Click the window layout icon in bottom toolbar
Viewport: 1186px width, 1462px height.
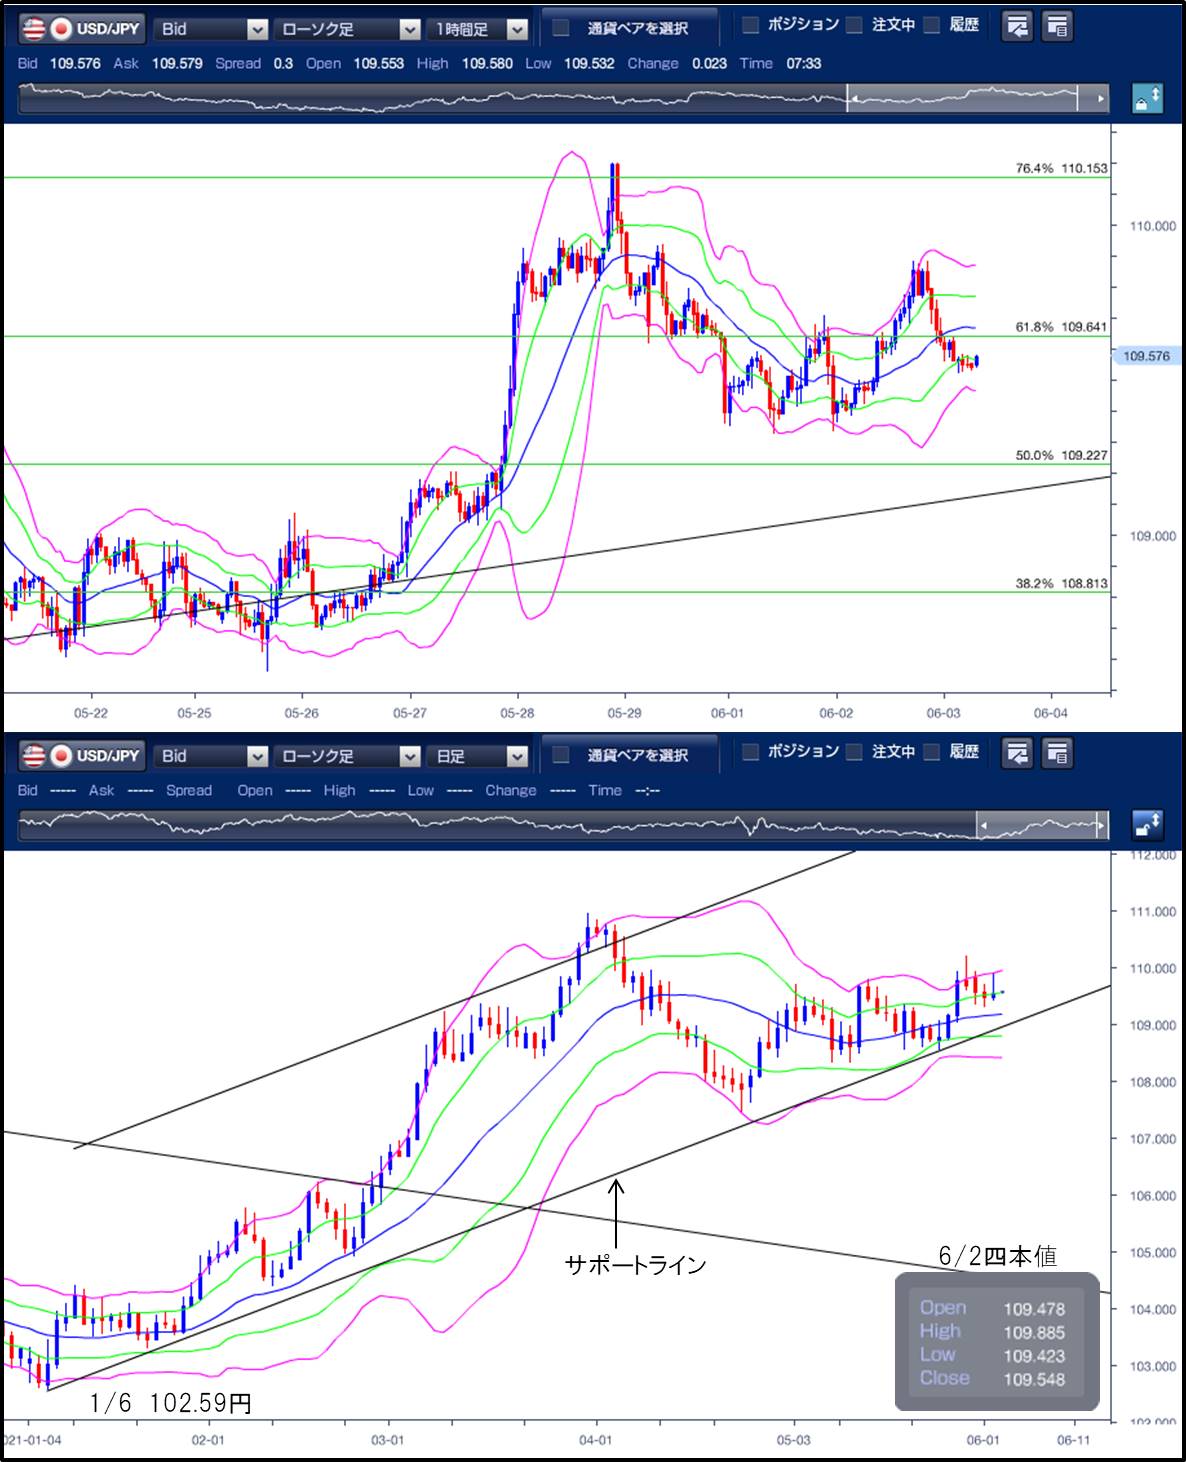pos(1057,753)
